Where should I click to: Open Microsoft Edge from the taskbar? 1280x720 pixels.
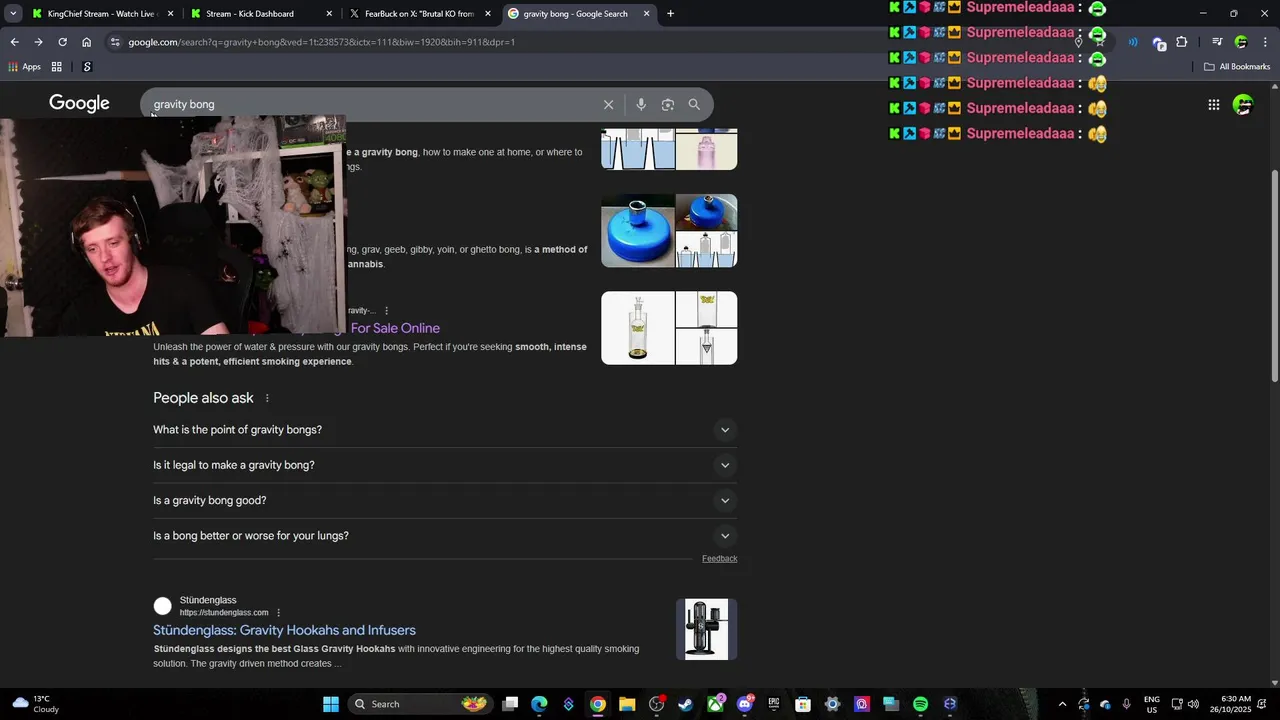coord(539,704)
